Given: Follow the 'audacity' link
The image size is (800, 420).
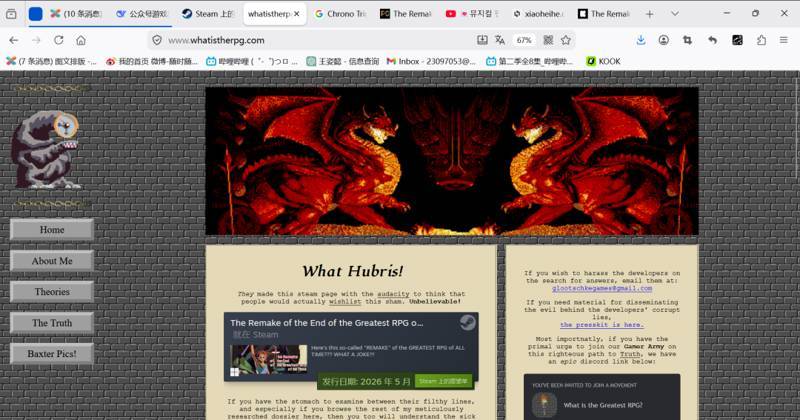Looking at the screenshot, I should [x=393, y=294].
